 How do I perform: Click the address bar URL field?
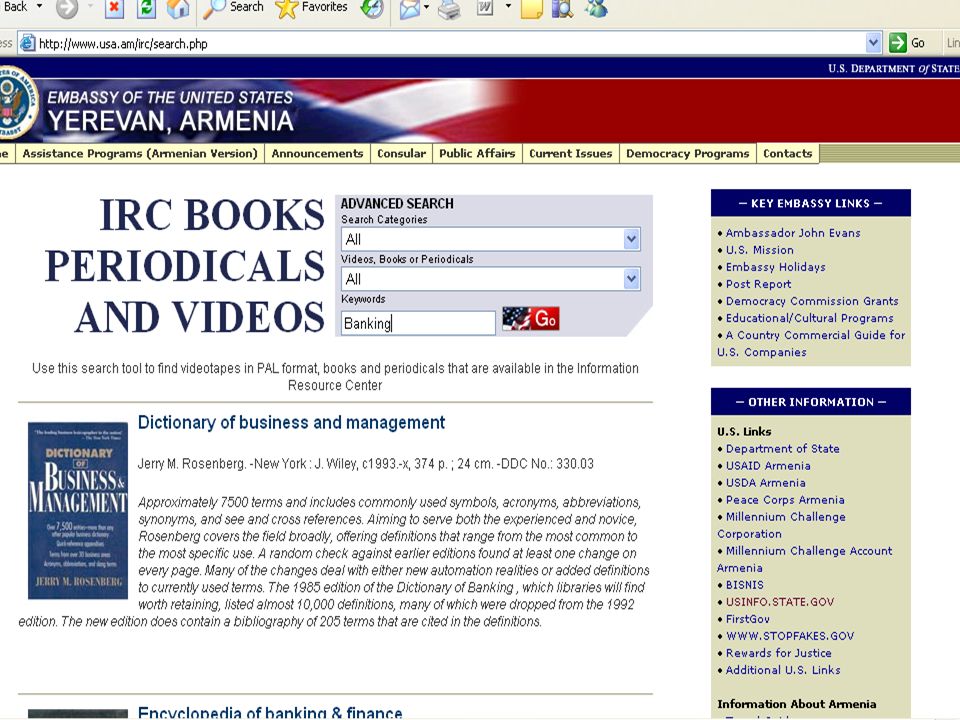point(450,43)
